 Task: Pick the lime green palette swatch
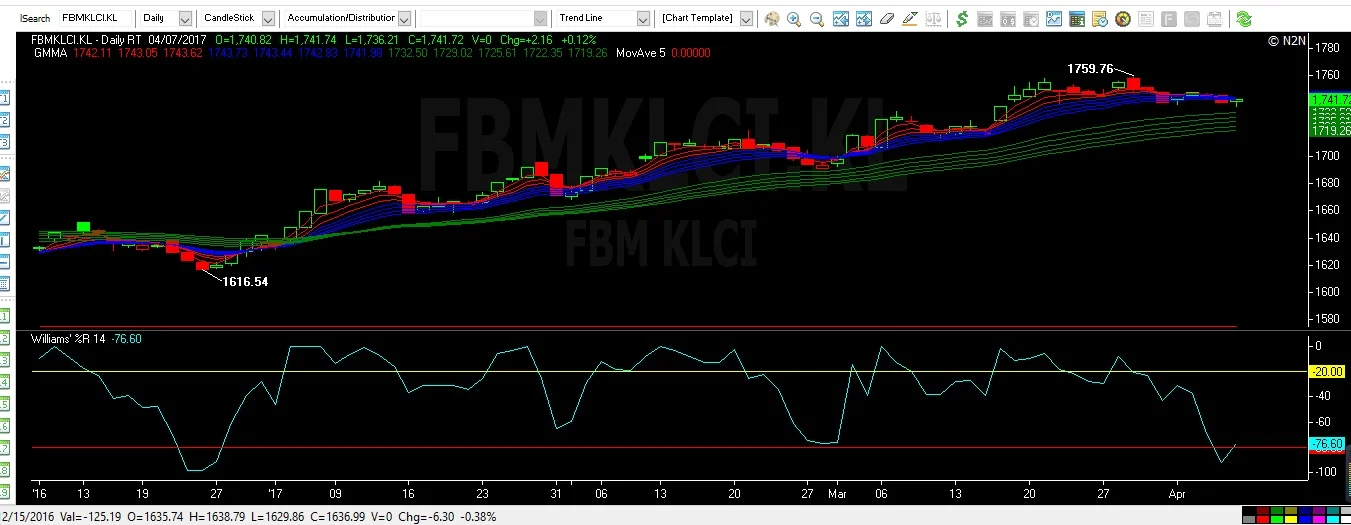coord(1277,519)
